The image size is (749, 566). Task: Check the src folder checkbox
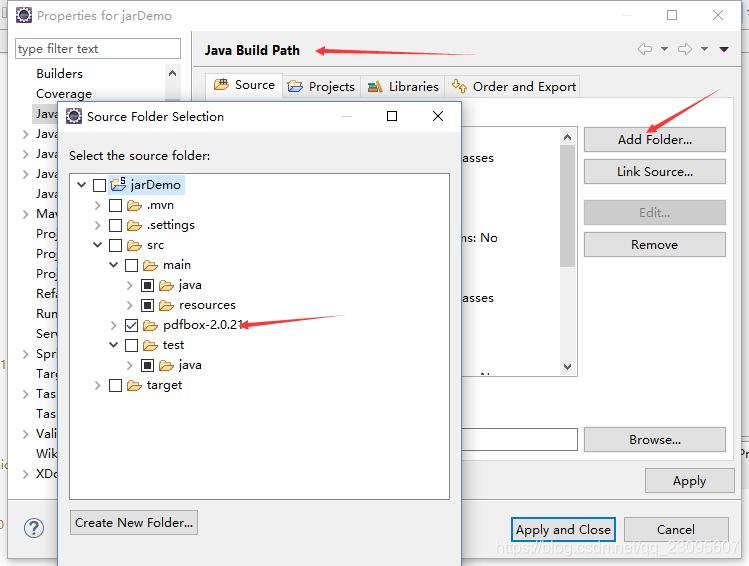pyautogui.click(x=116, y=246)
